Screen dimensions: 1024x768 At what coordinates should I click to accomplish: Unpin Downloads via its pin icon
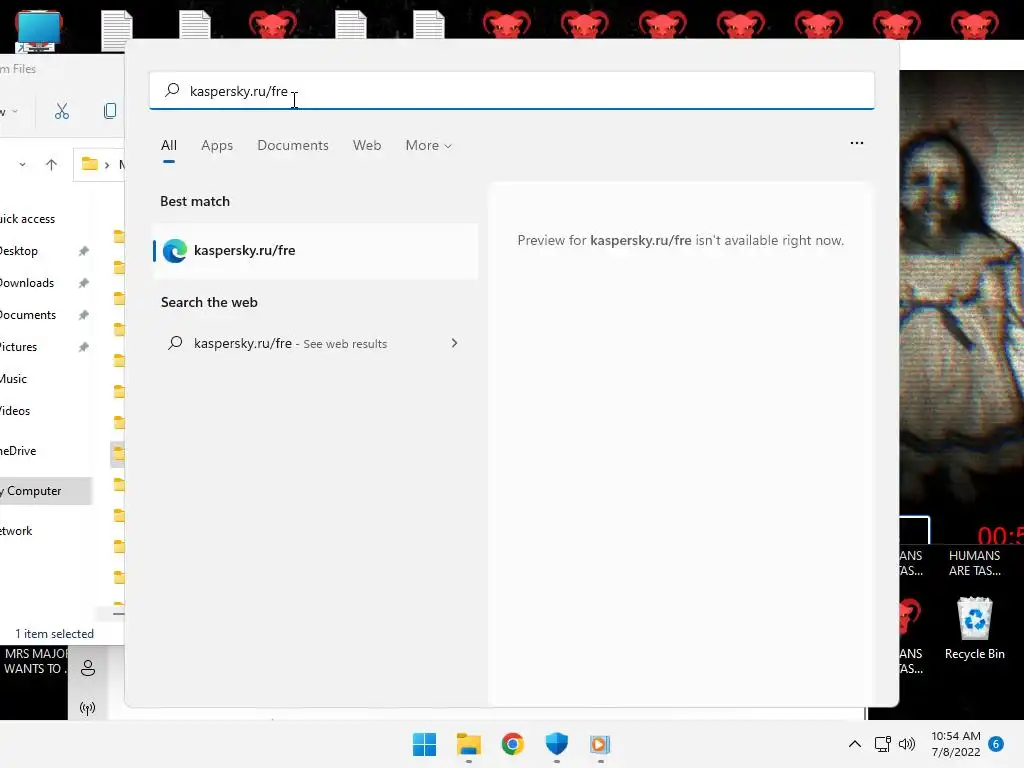[x=84, y=283]
